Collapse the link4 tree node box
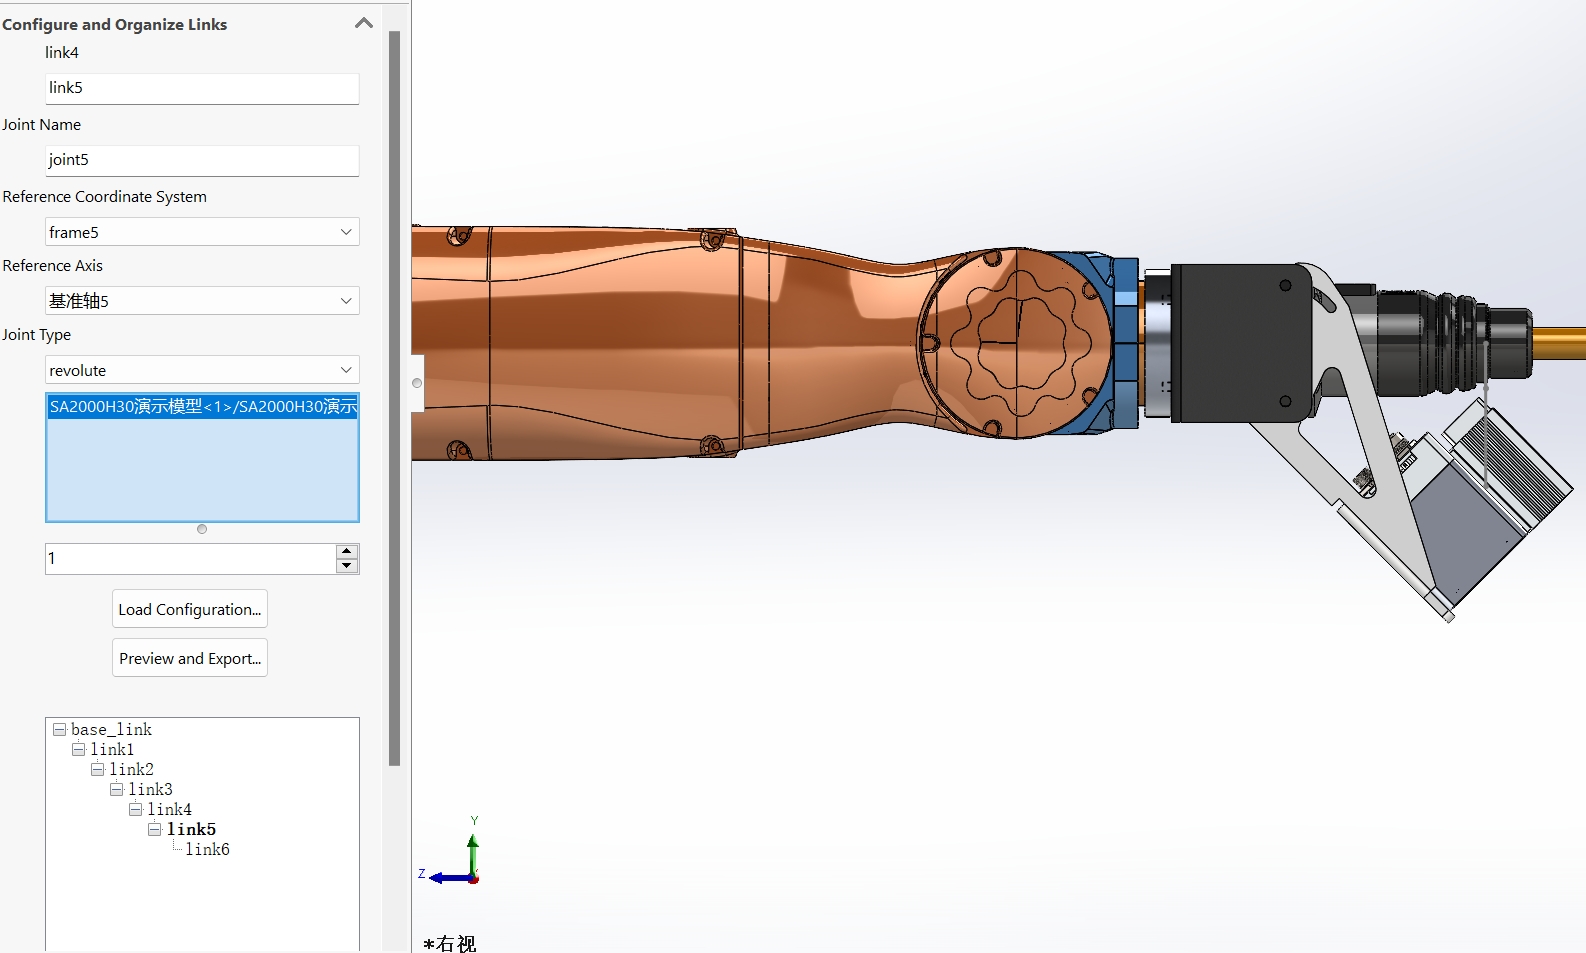 [135, 810]
